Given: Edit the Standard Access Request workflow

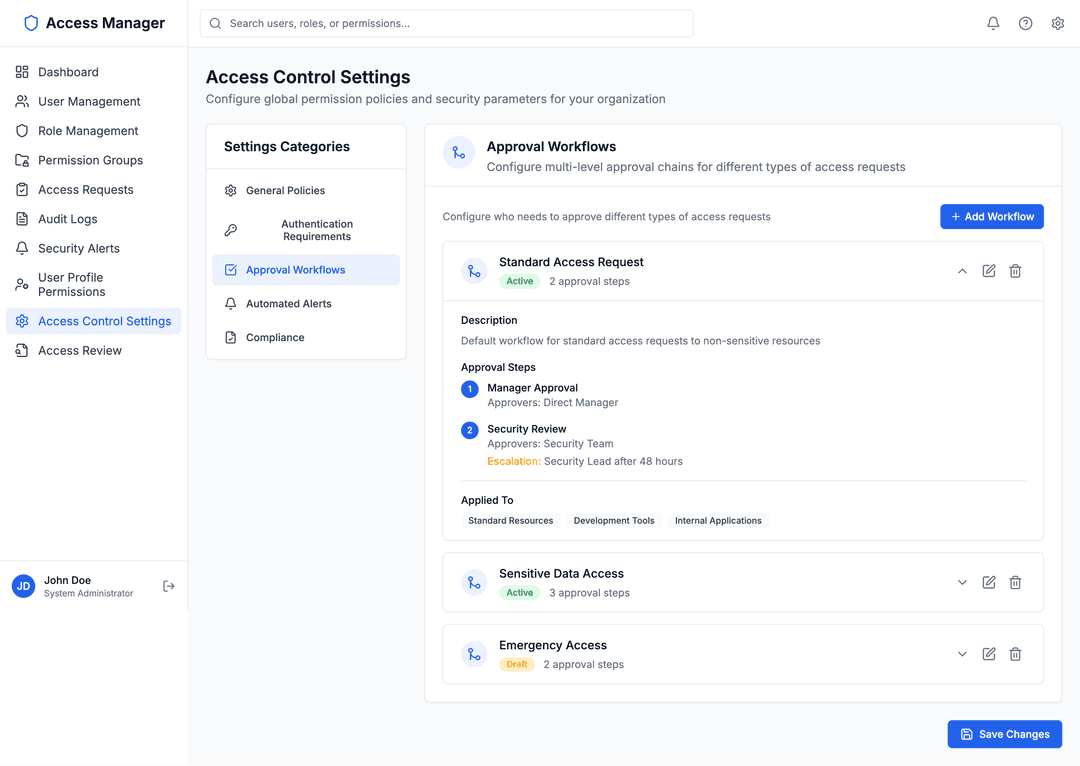Looking at the screenshot, I should pyautogui.click(x=989, y=271).
